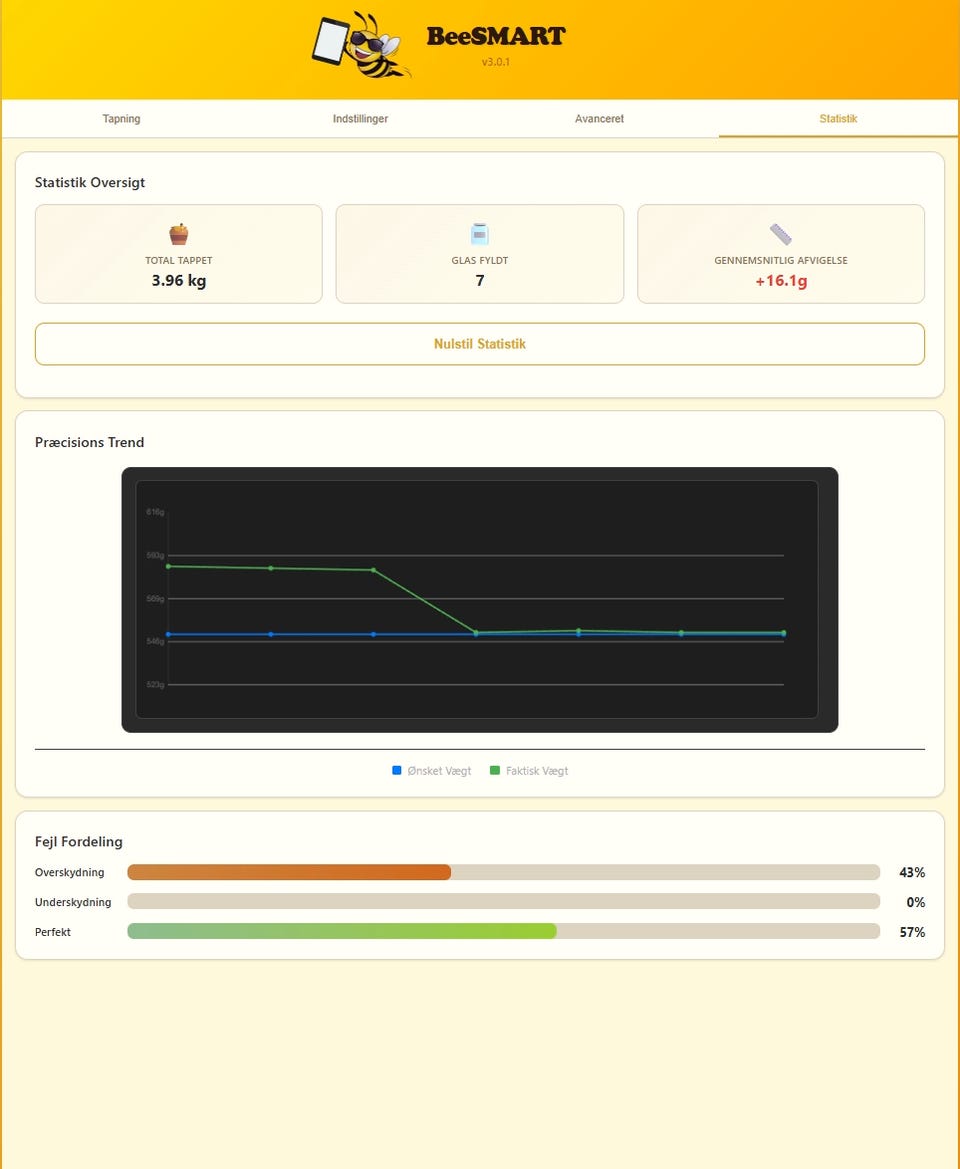Click the 616g axis label
The image size is (960, 1169).
pyautogui.click(x=155, y=512)
